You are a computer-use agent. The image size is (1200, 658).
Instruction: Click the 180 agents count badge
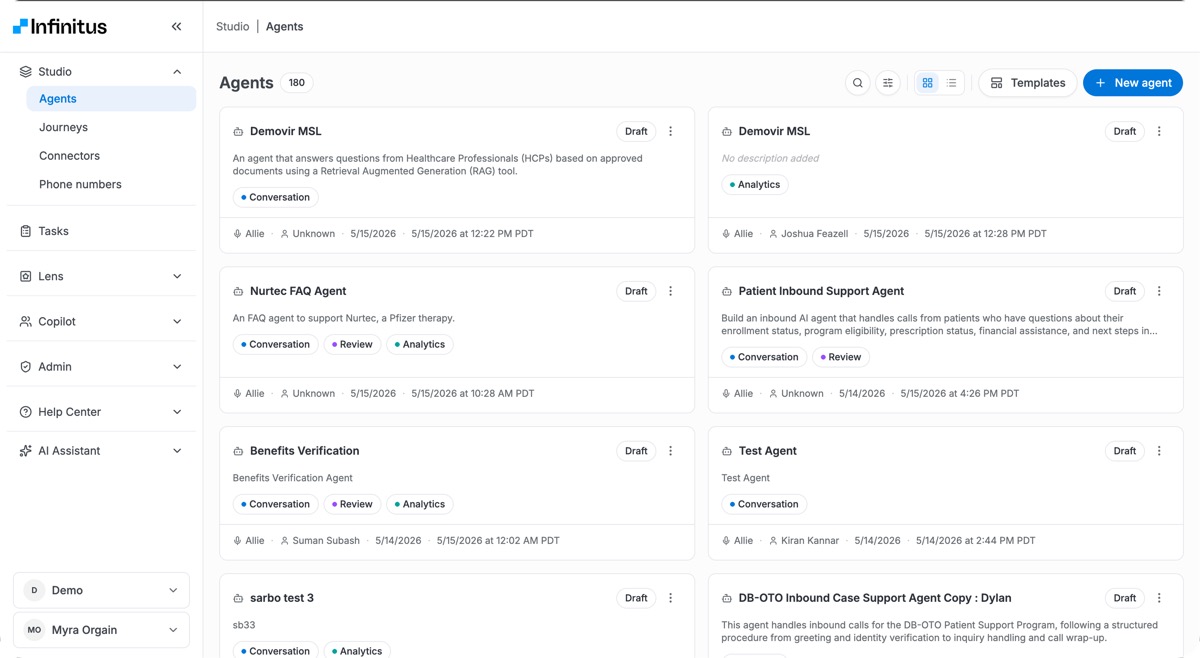click(297, 83)
